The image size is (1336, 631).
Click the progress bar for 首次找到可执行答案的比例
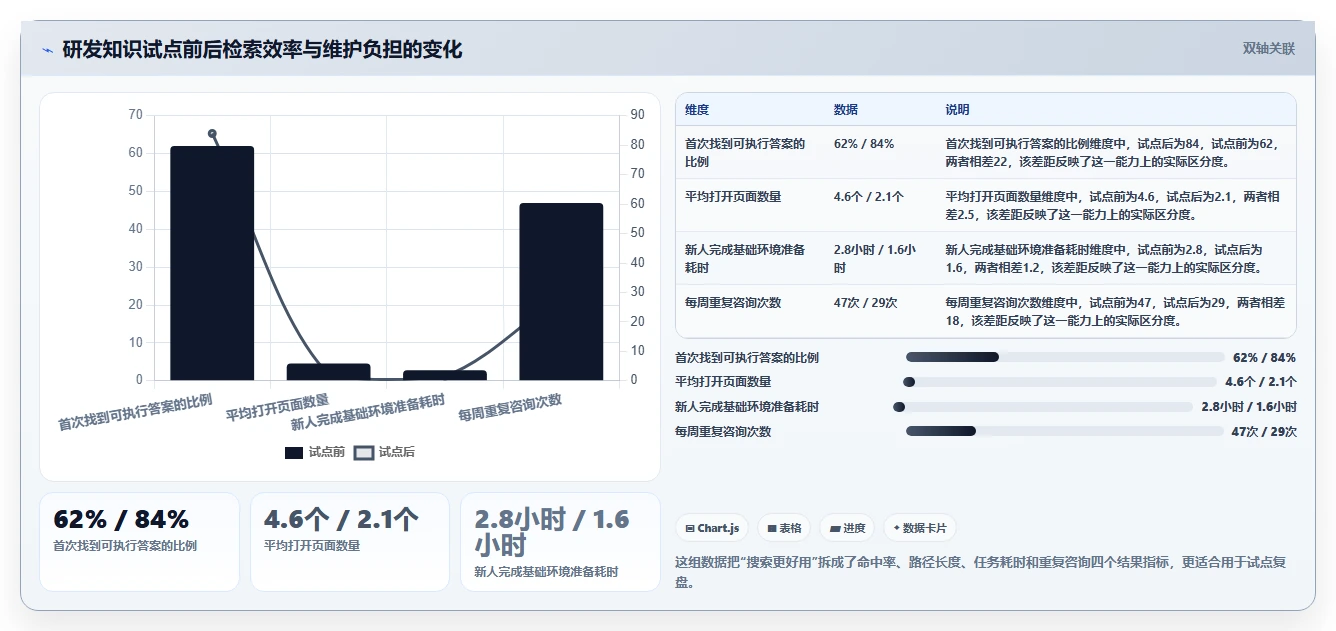[x=1065, y=357]
